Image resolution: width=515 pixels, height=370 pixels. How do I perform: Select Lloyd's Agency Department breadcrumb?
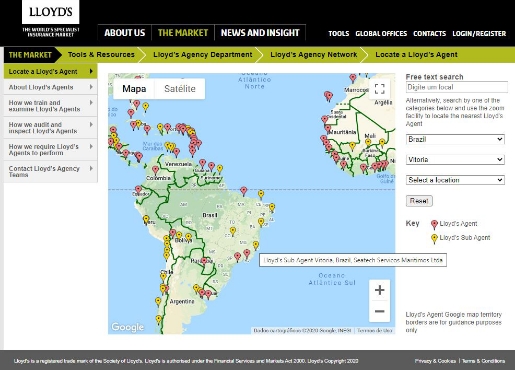(x=203, y=55)
